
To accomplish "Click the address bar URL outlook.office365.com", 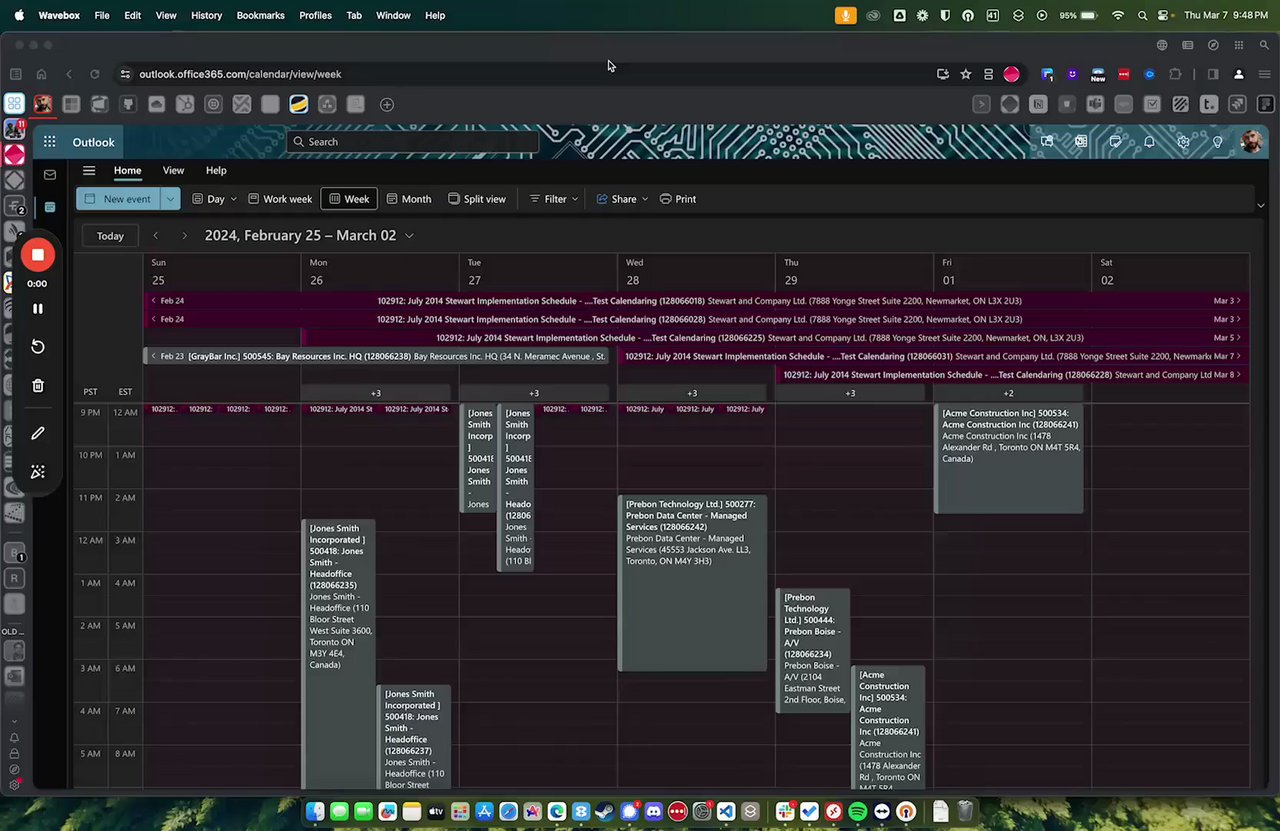I will point(240,74).
